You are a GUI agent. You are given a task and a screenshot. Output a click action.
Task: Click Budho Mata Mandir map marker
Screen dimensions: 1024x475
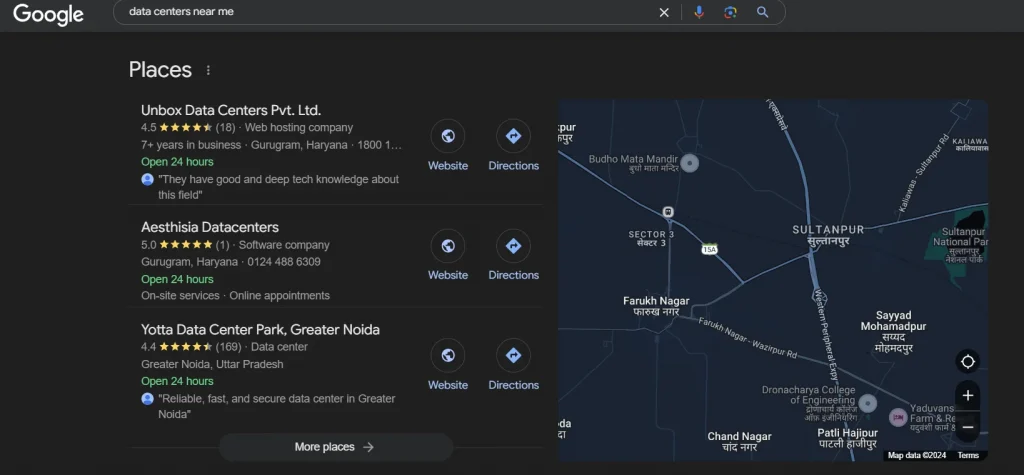coord(690,163)
